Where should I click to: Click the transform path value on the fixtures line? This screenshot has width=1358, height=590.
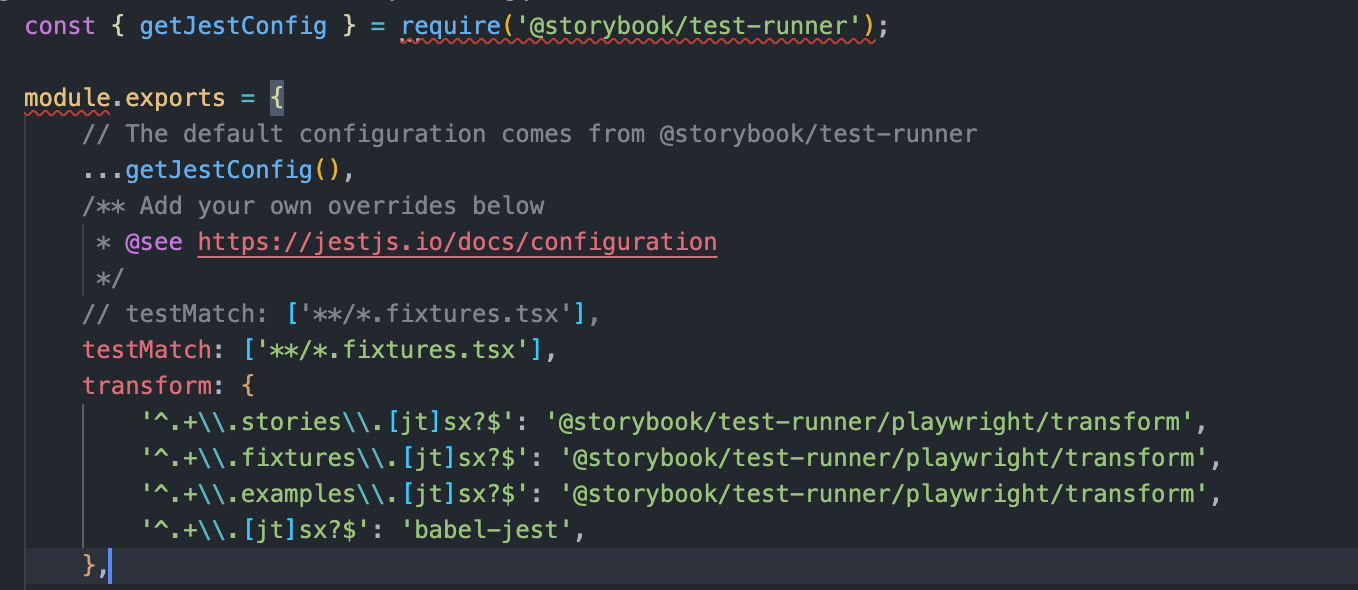click(x=884, y=458)
